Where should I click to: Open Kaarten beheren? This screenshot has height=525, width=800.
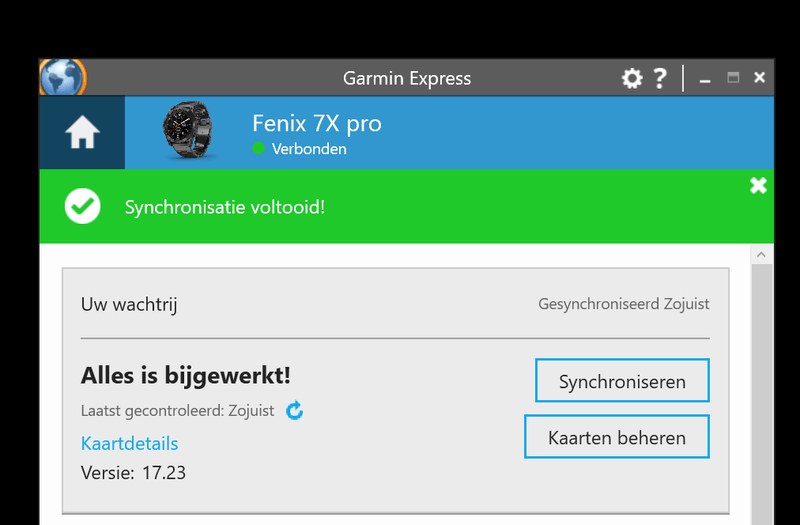point(617,437)
